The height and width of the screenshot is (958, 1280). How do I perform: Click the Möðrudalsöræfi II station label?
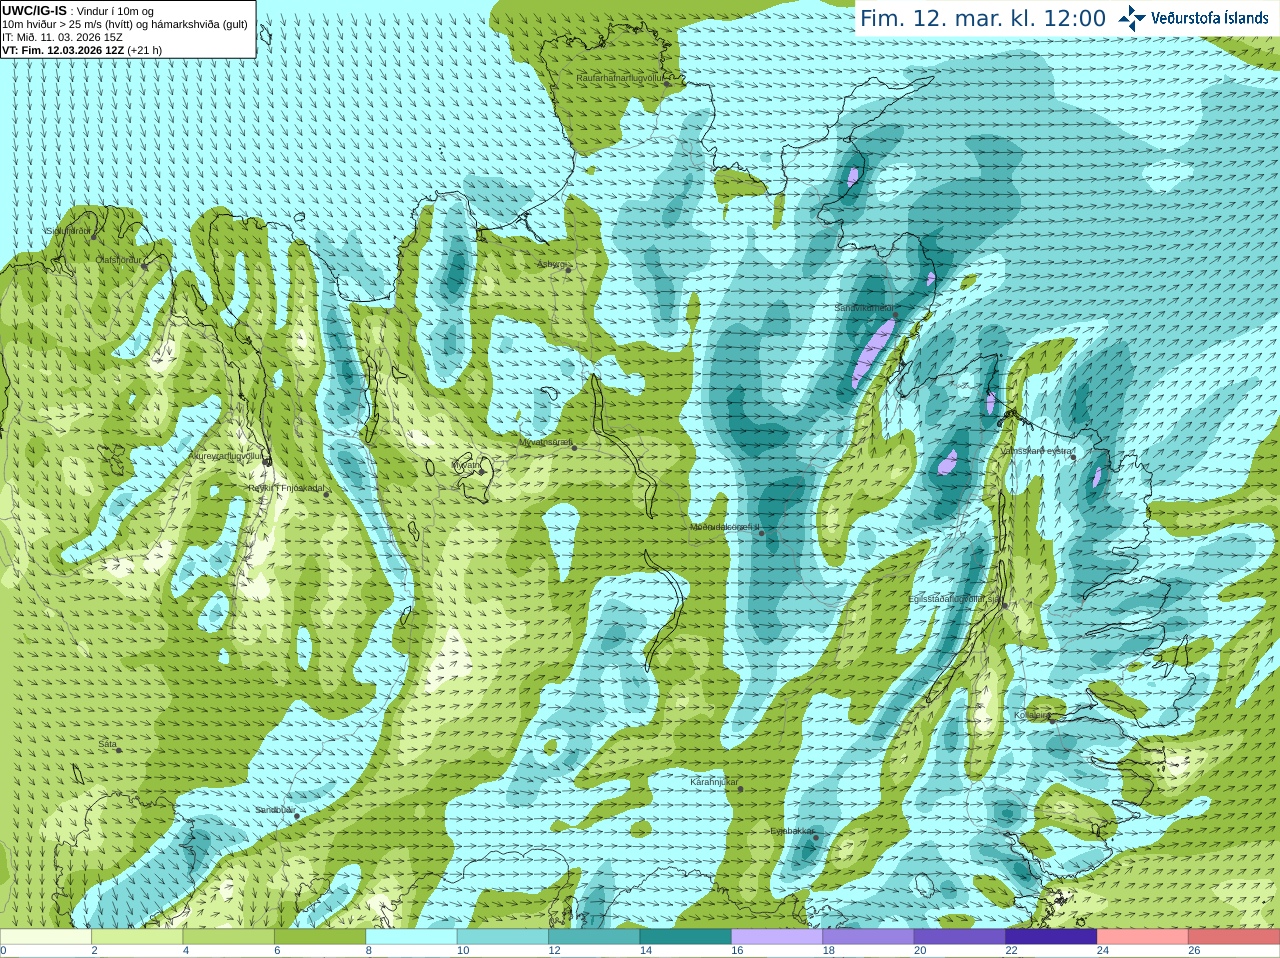pyautogui.click(x=725, y=527)
